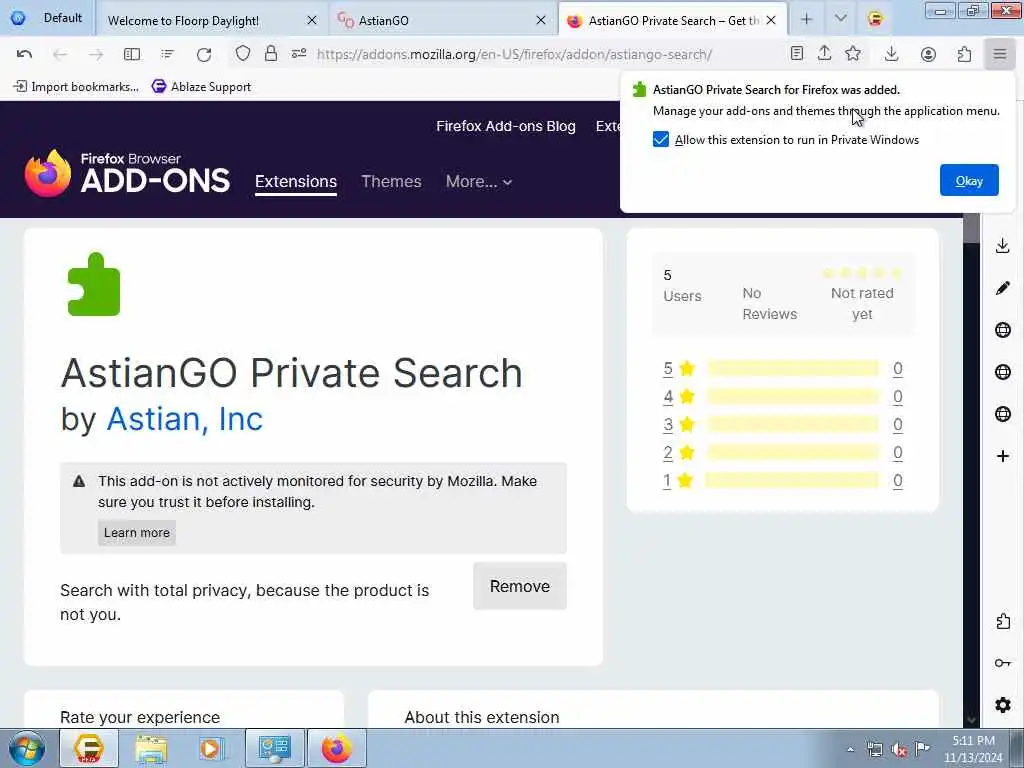Untick Allow extension in Private Windows
1024x768 pixels.
click(x=661, y=139)
